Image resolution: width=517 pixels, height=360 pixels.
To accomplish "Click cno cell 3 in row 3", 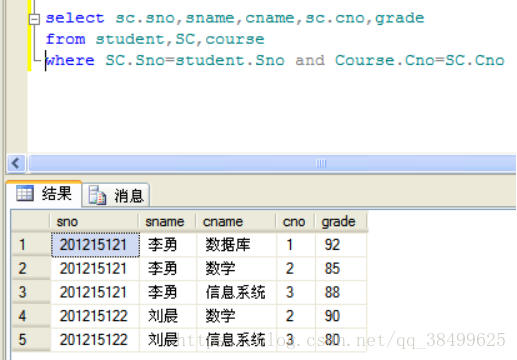I will (x=296, y=292).
